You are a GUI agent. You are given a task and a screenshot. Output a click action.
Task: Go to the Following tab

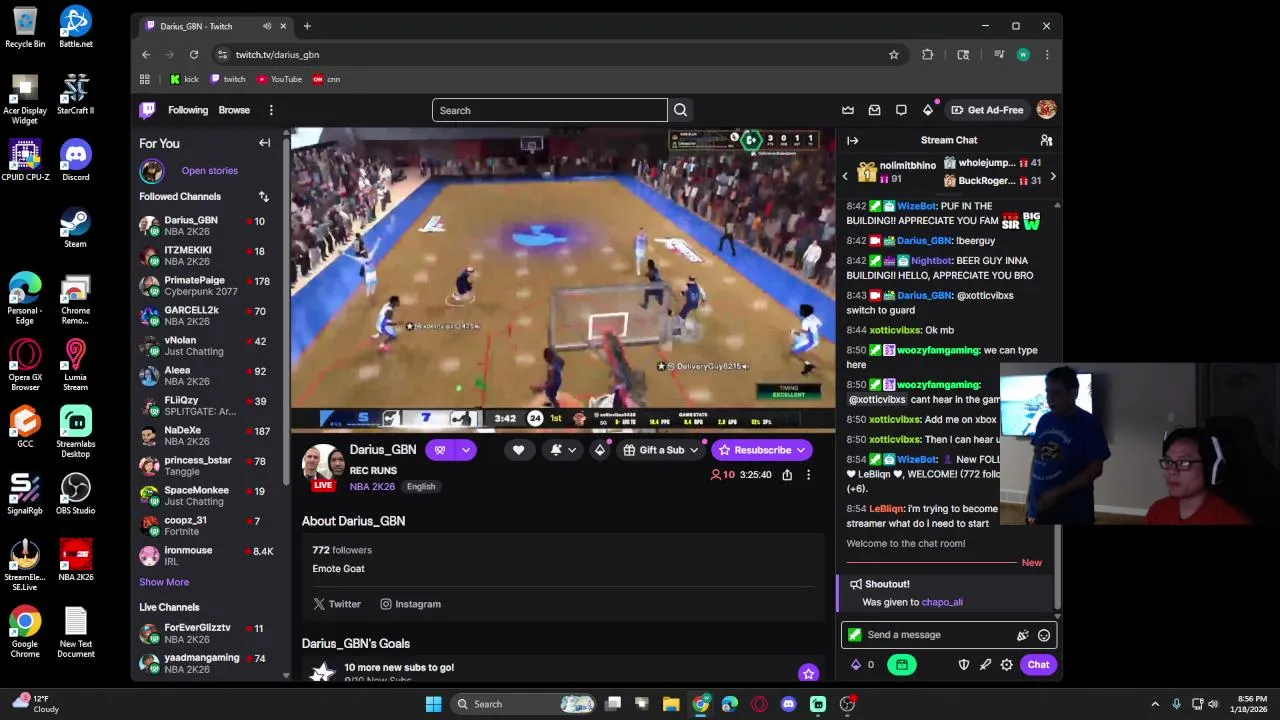(188, 110)
